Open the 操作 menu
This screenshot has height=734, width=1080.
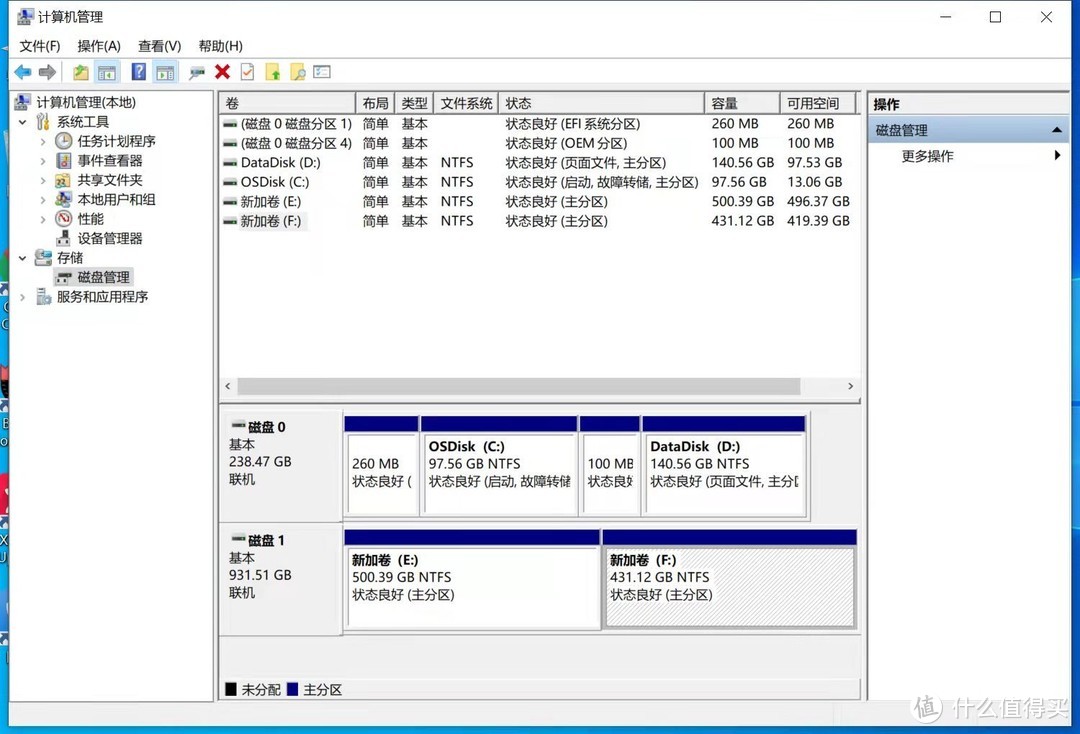pyautogui.click(x=98, y=45)
